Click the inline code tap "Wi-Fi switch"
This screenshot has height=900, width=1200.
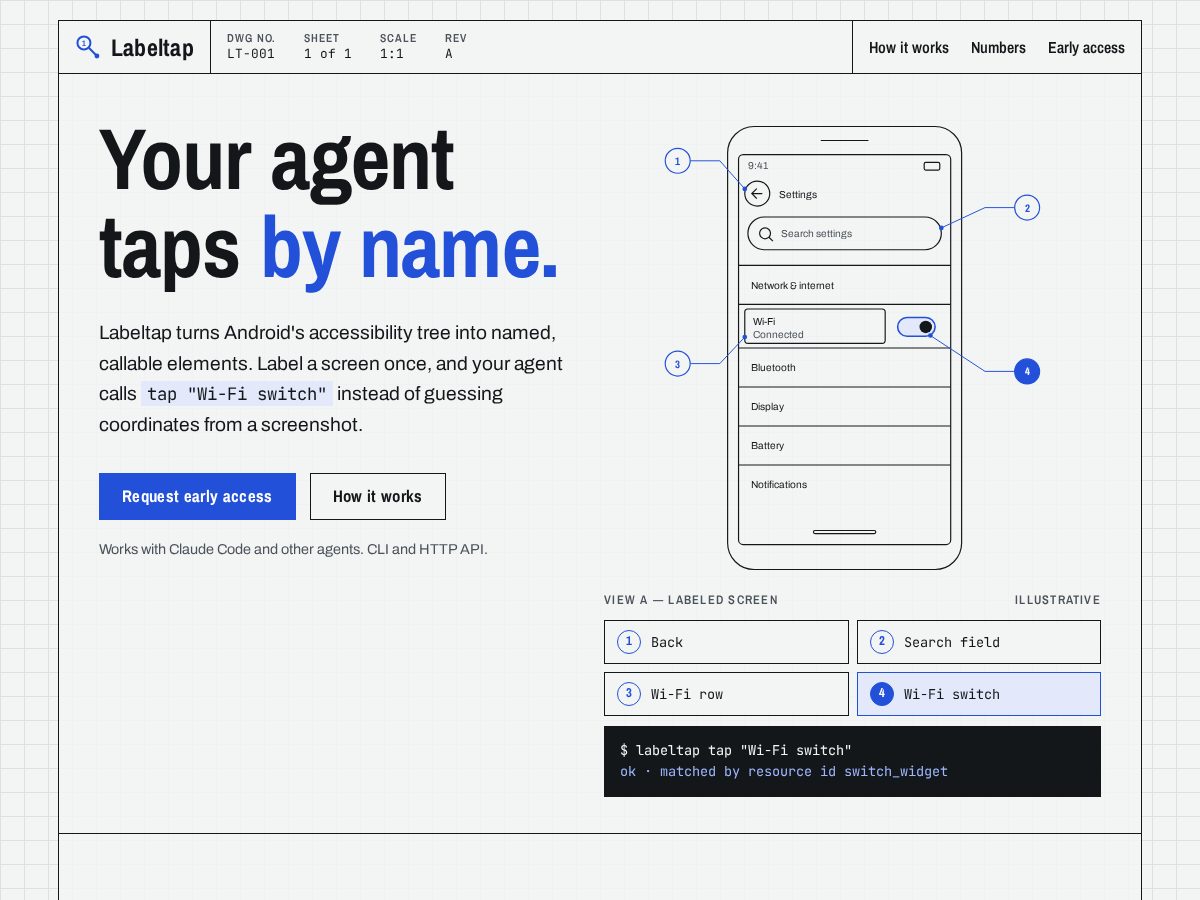(x=237, y=394)
